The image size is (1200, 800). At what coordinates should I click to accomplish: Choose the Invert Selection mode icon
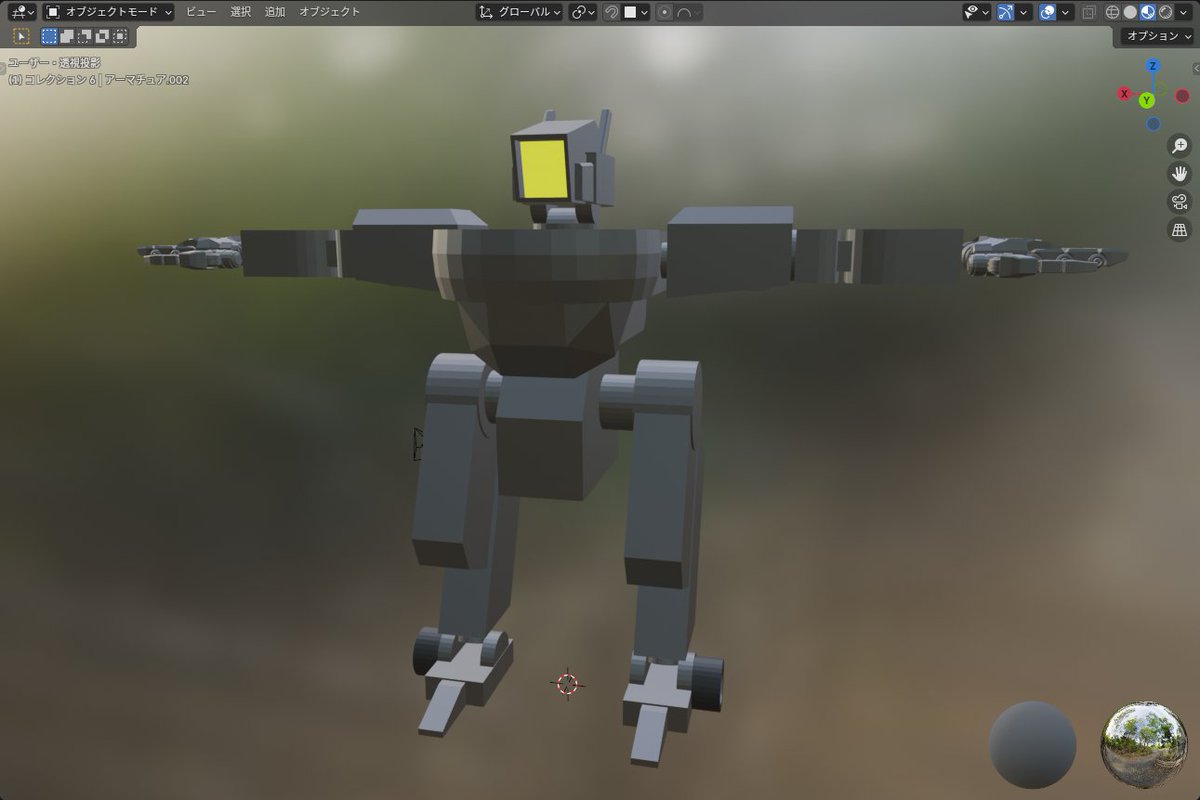(x=102, y=36)
